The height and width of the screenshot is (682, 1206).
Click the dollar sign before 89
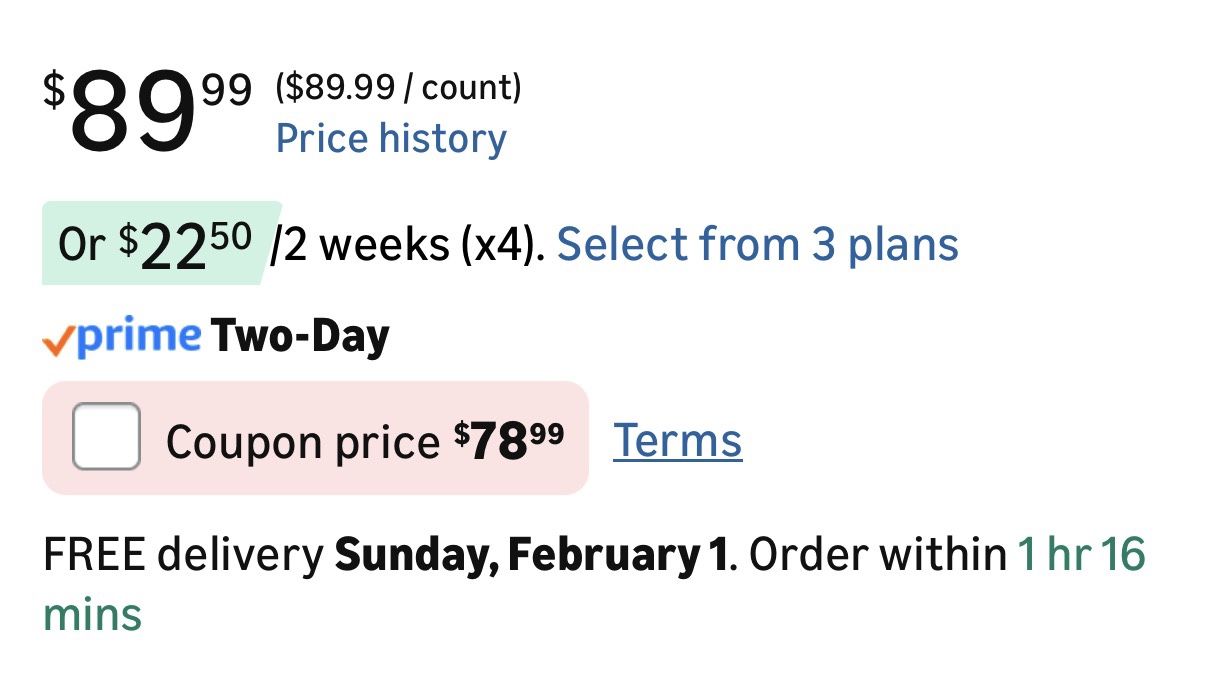[54, 89]
